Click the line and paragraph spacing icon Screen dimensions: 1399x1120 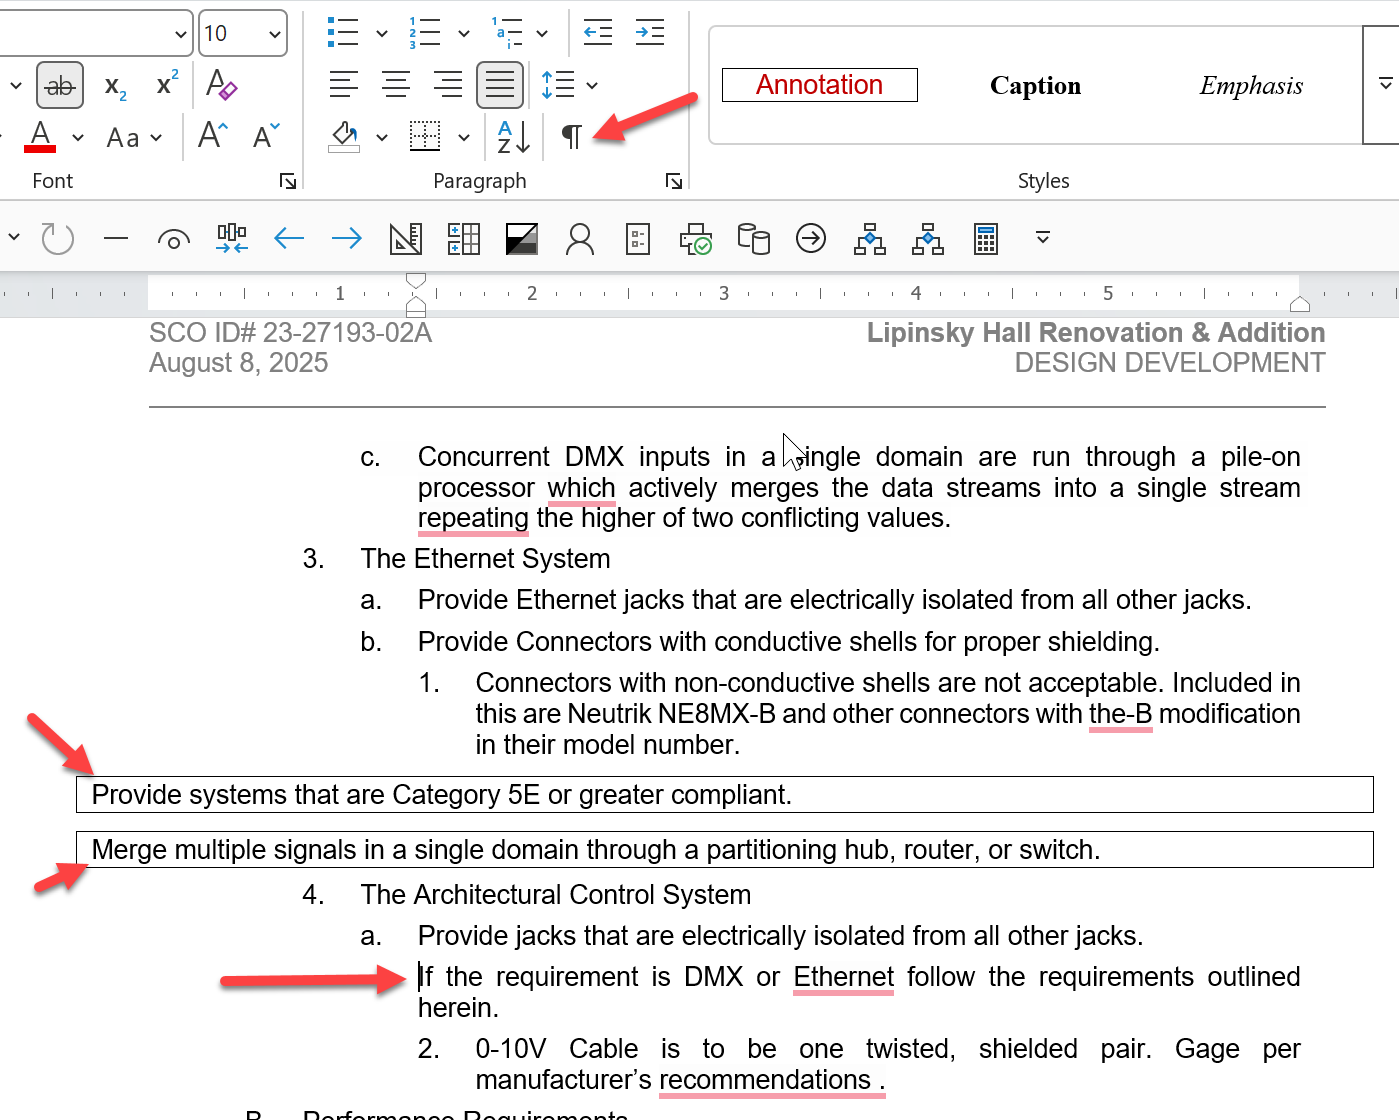click(558, 85)
